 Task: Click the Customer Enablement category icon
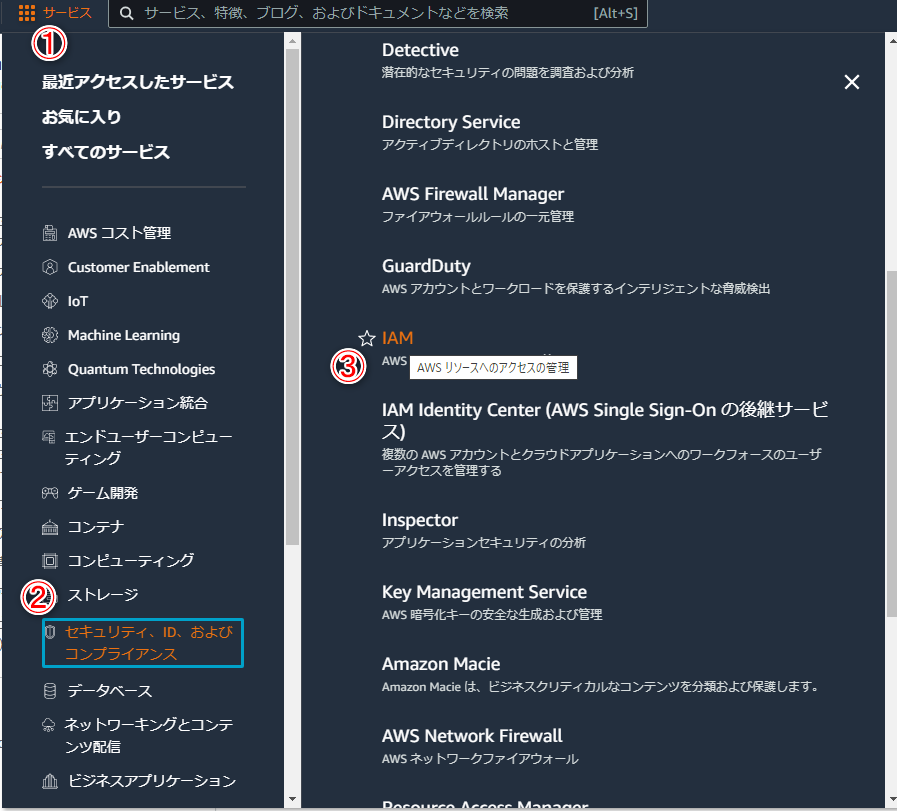click(50, 267)
